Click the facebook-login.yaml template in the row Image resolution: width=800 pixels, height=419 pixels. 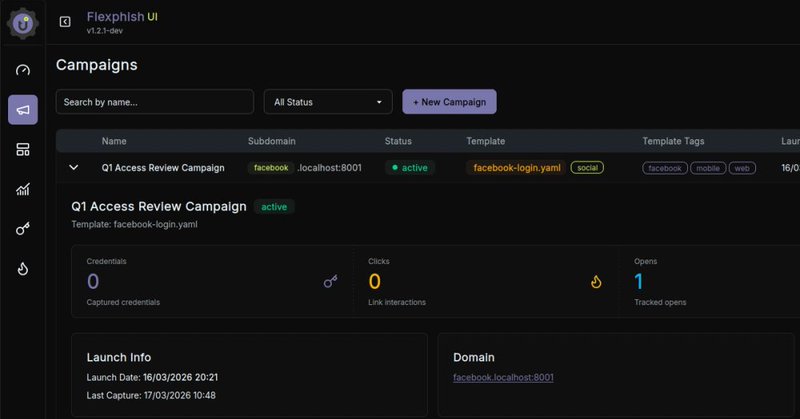(514, 168)
